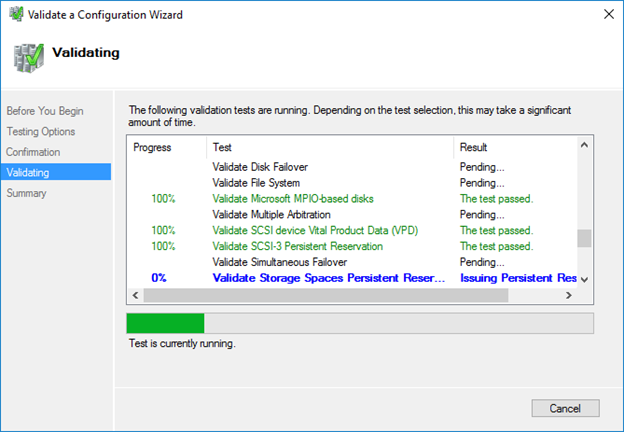The image size is (624, 432).
Task: Select the Confirmation step
Action: coord(33,152)
